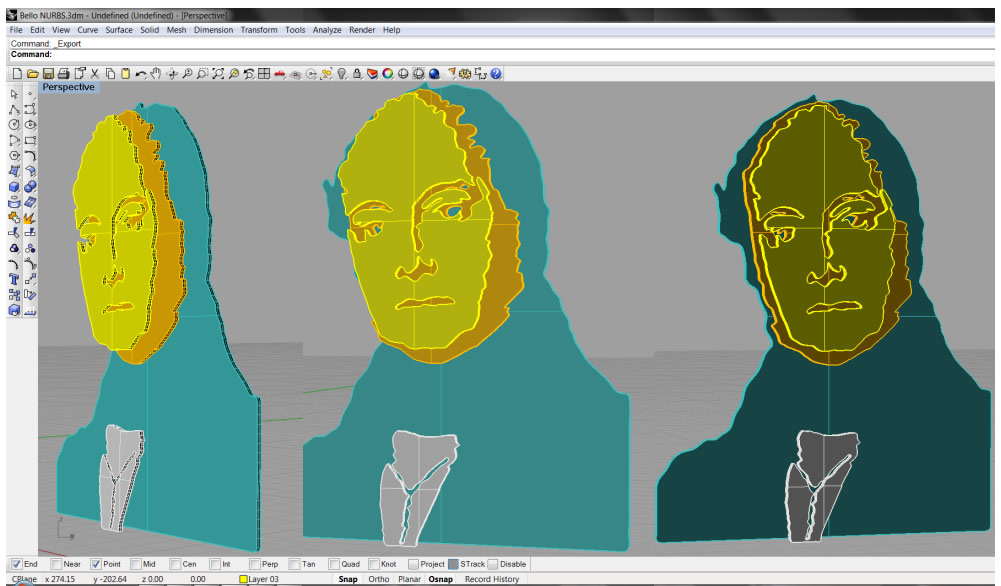The height and width of the screenshot is (586, 1001).
Task: Toggle Ortho in the status bar
Action: point(379,580)
